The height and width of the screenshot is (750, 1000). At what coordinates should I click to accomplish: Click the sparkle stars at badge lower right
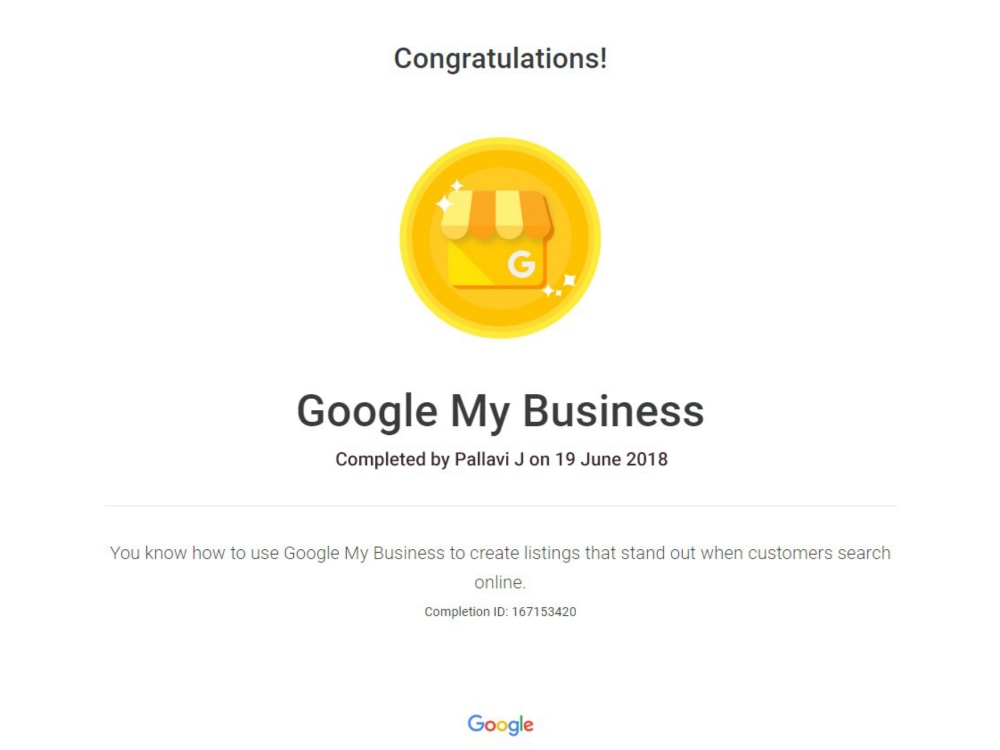[559, 285]
